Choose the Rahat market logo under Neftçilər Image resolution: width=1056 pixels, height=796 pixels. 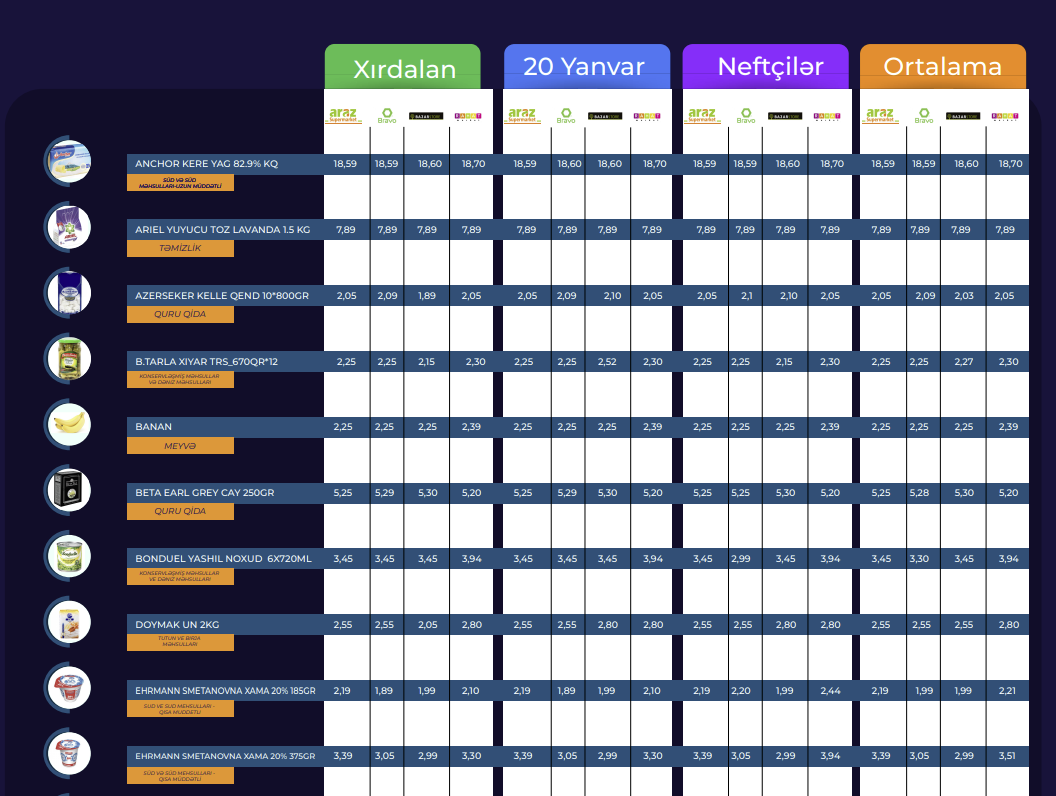tap(827, 117)
